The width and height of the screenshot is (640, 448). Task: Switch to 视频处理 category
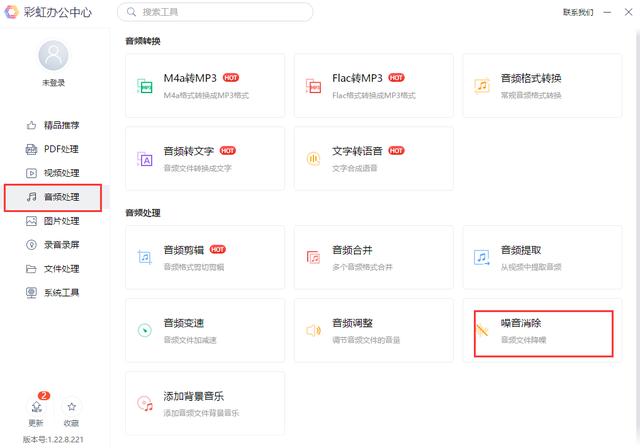click(x=53, y=173)
